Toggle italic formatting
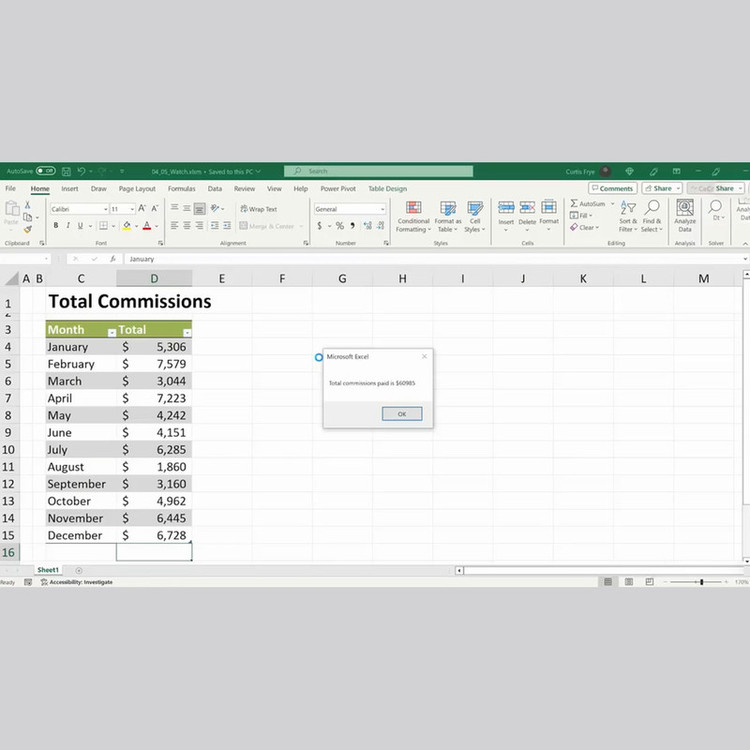The height and width of the screenshot is (750, 750). click(69, 226)
